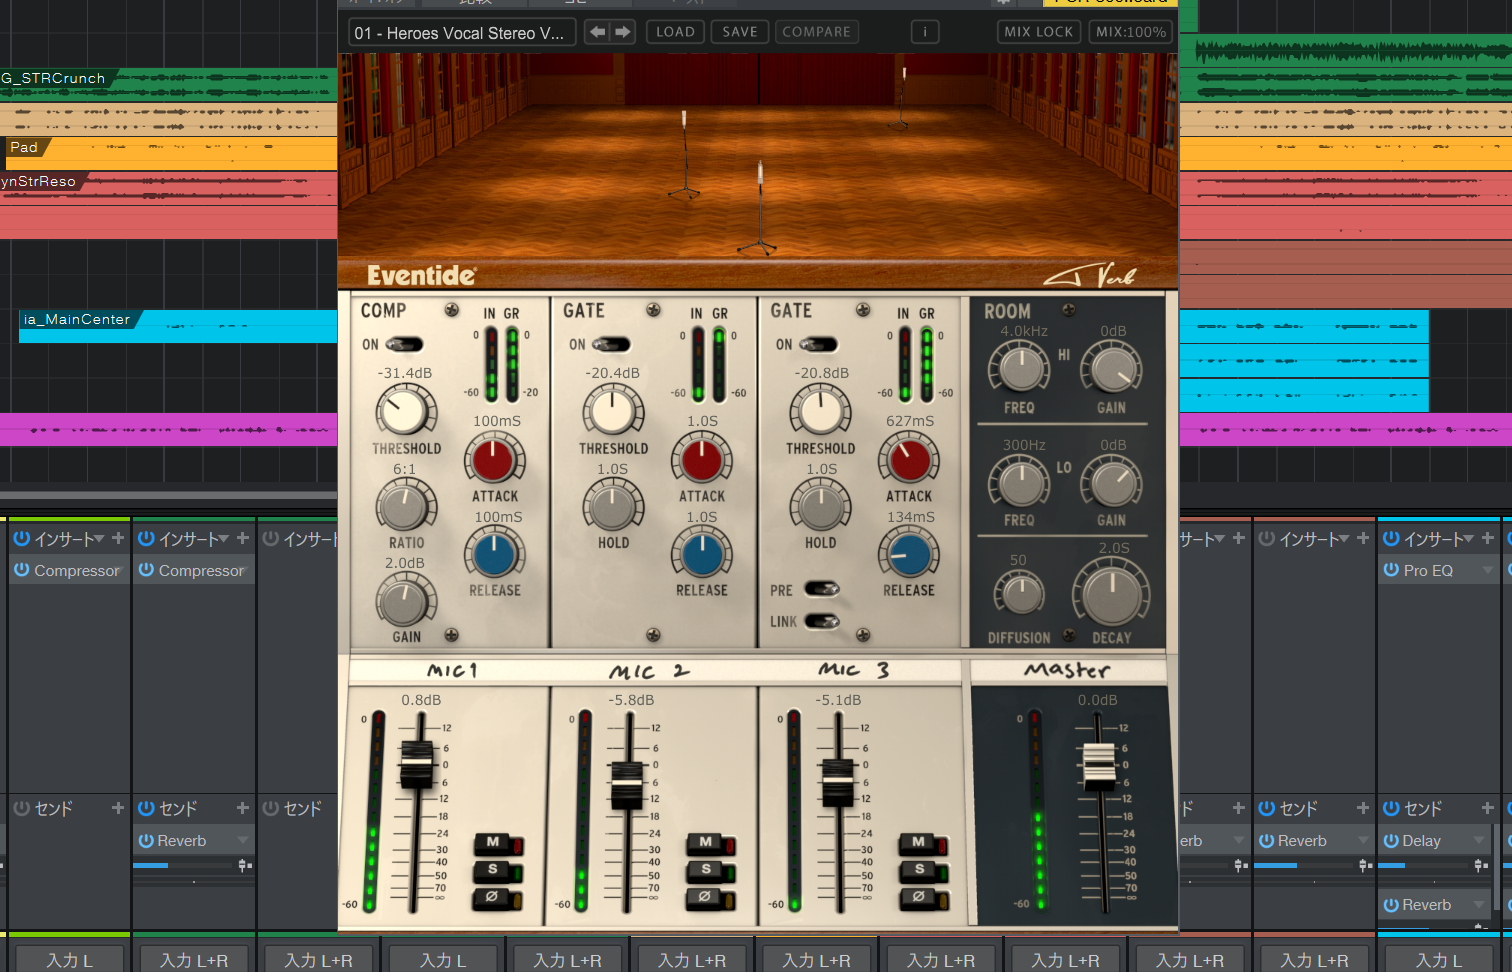Toggle the PRE switch
Viewport: 1512px width, 972px height.
click(821, 589)
